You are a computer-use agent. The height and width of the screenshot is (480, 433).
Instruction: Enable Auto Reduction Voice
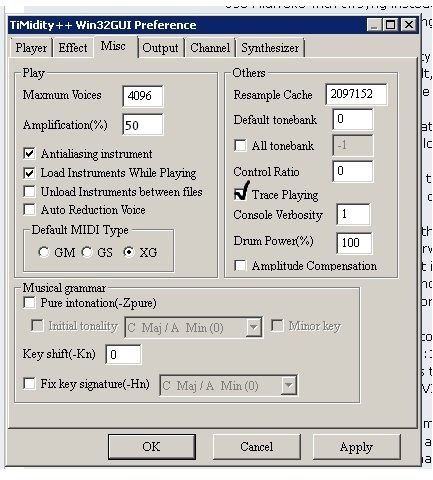[x=29, y=210]
